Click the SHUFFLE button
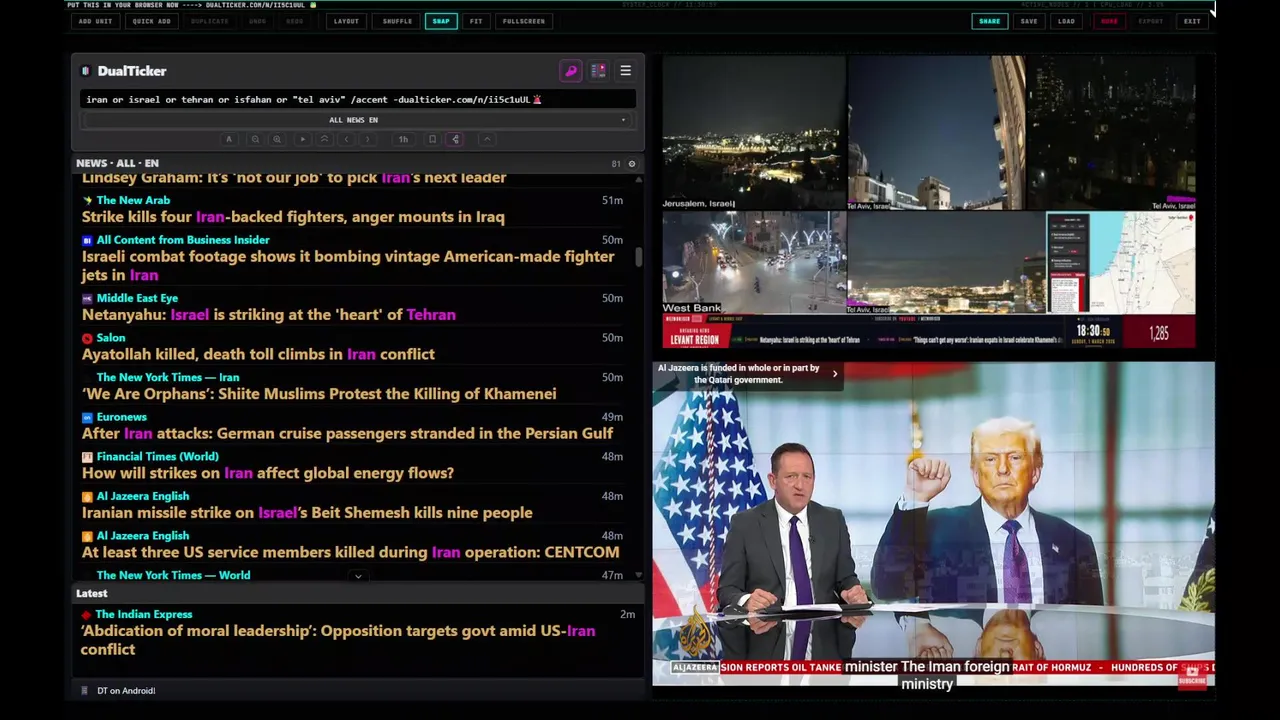The width and height of the screenshot is (1280, 720). (397, 21)
